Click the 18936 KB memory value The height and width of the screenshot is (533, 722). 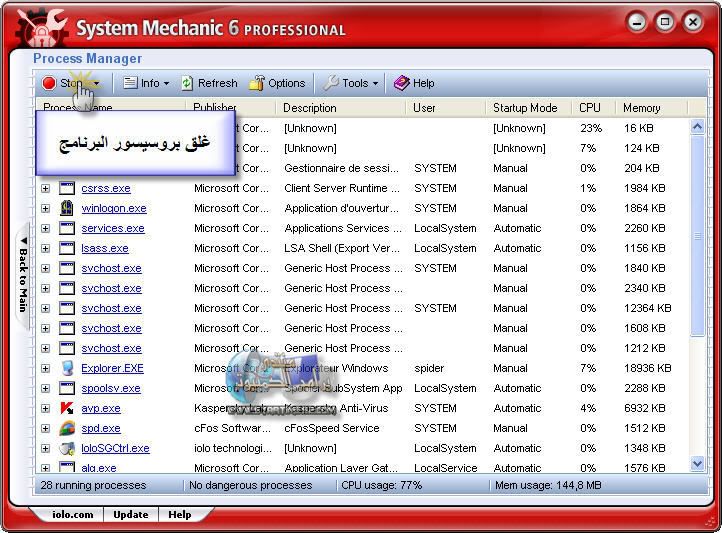click(647, 368)
